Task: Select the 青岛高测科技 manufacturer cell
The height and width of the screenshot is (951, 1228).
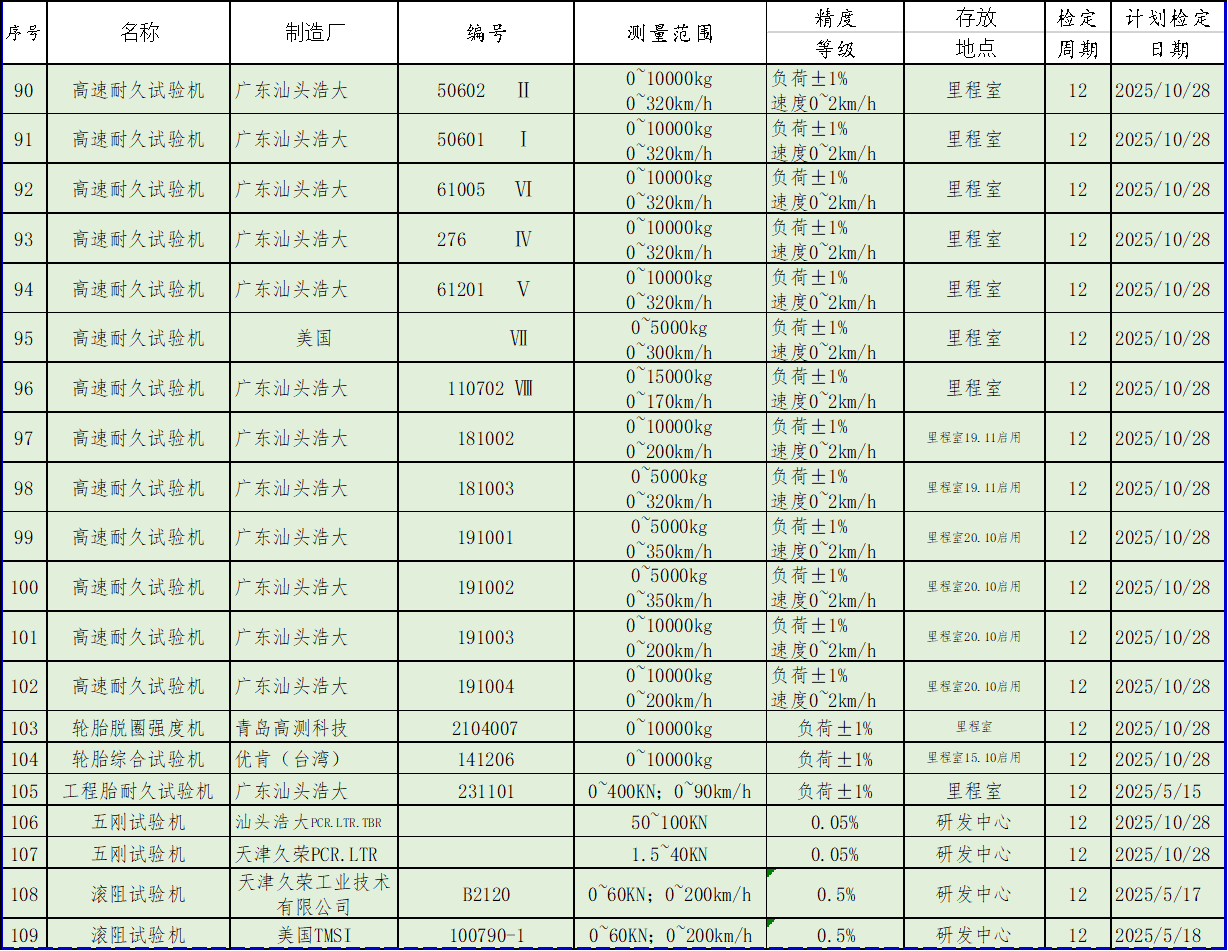Action: point(292,728)
